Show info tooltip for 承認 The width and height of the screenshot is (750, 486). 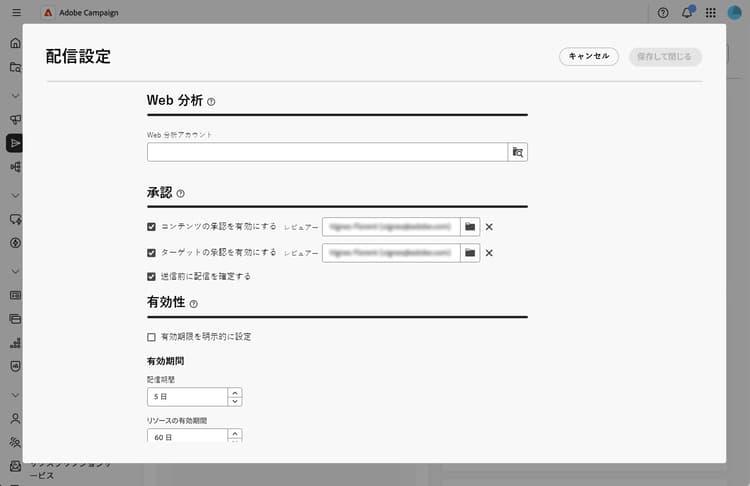click(x=180, y=194)
